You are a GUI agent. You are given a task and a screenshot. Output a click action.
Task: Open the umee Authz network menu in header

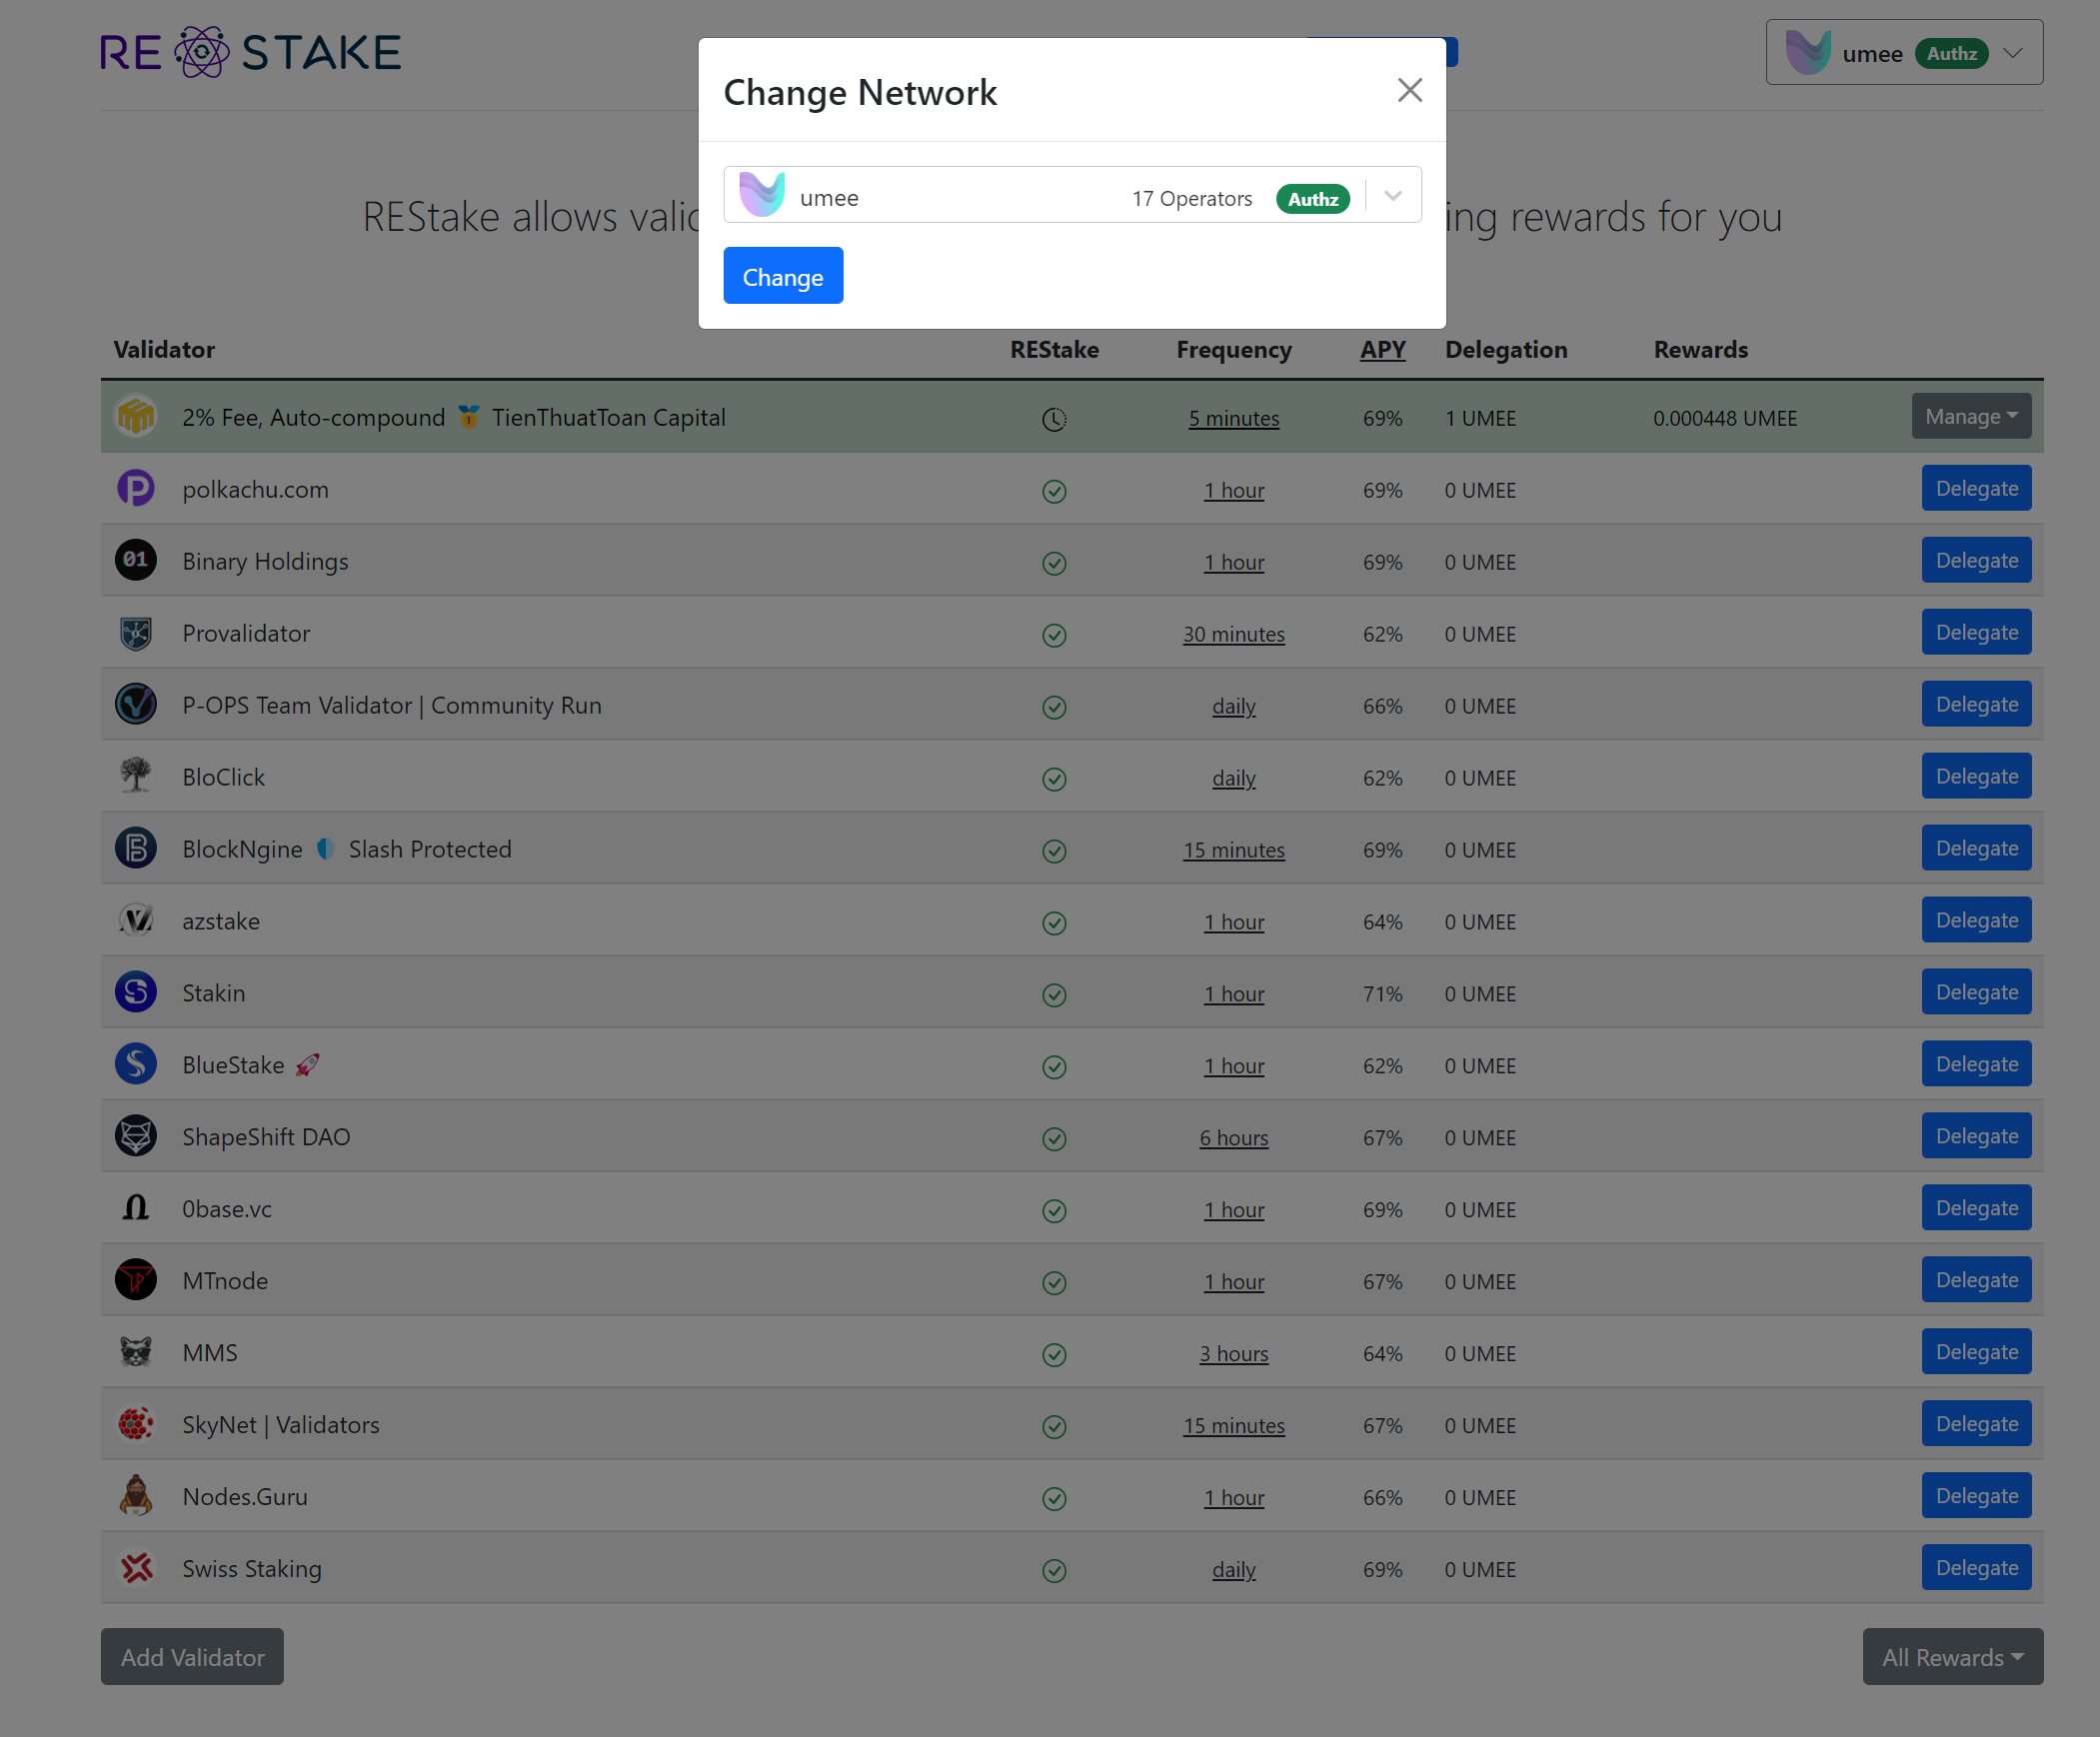click(x=1903, y=53)
